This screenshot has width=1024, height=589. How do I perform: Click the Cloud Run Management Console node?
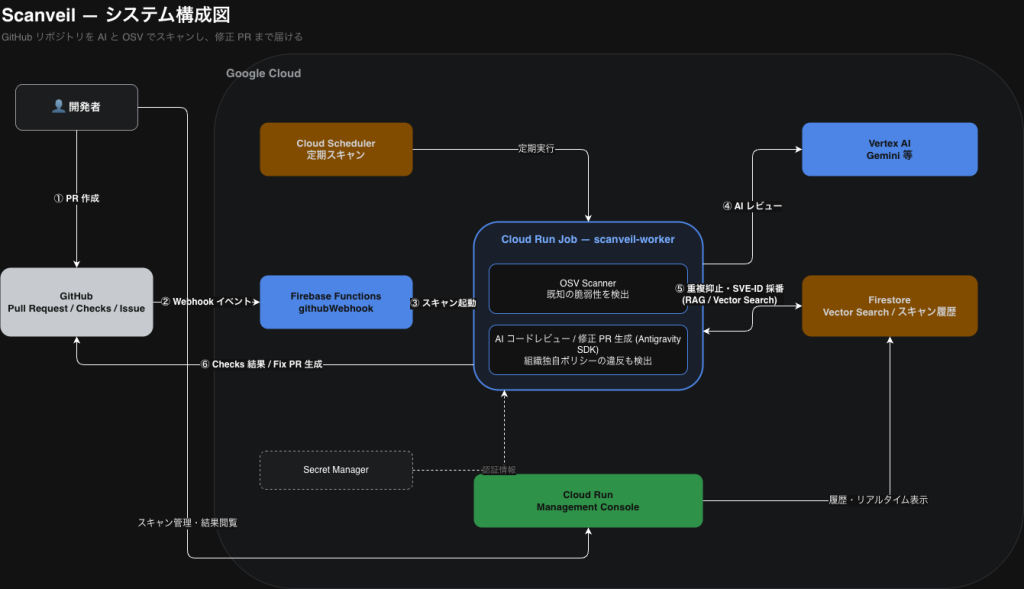[588, 501]
